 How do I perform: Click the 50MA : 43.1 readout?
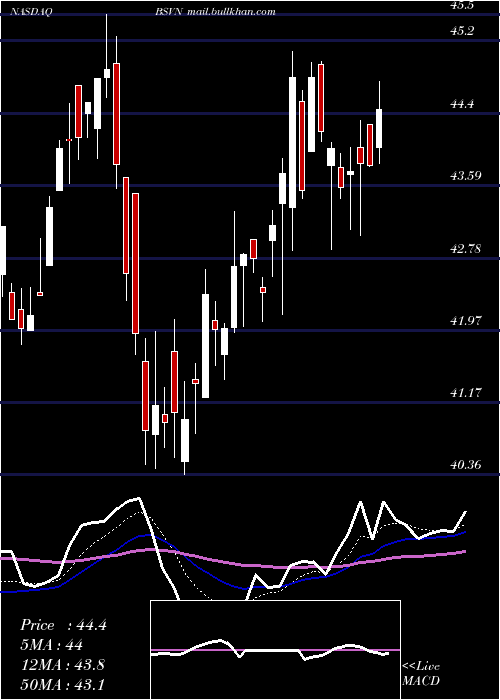point(62,684)
